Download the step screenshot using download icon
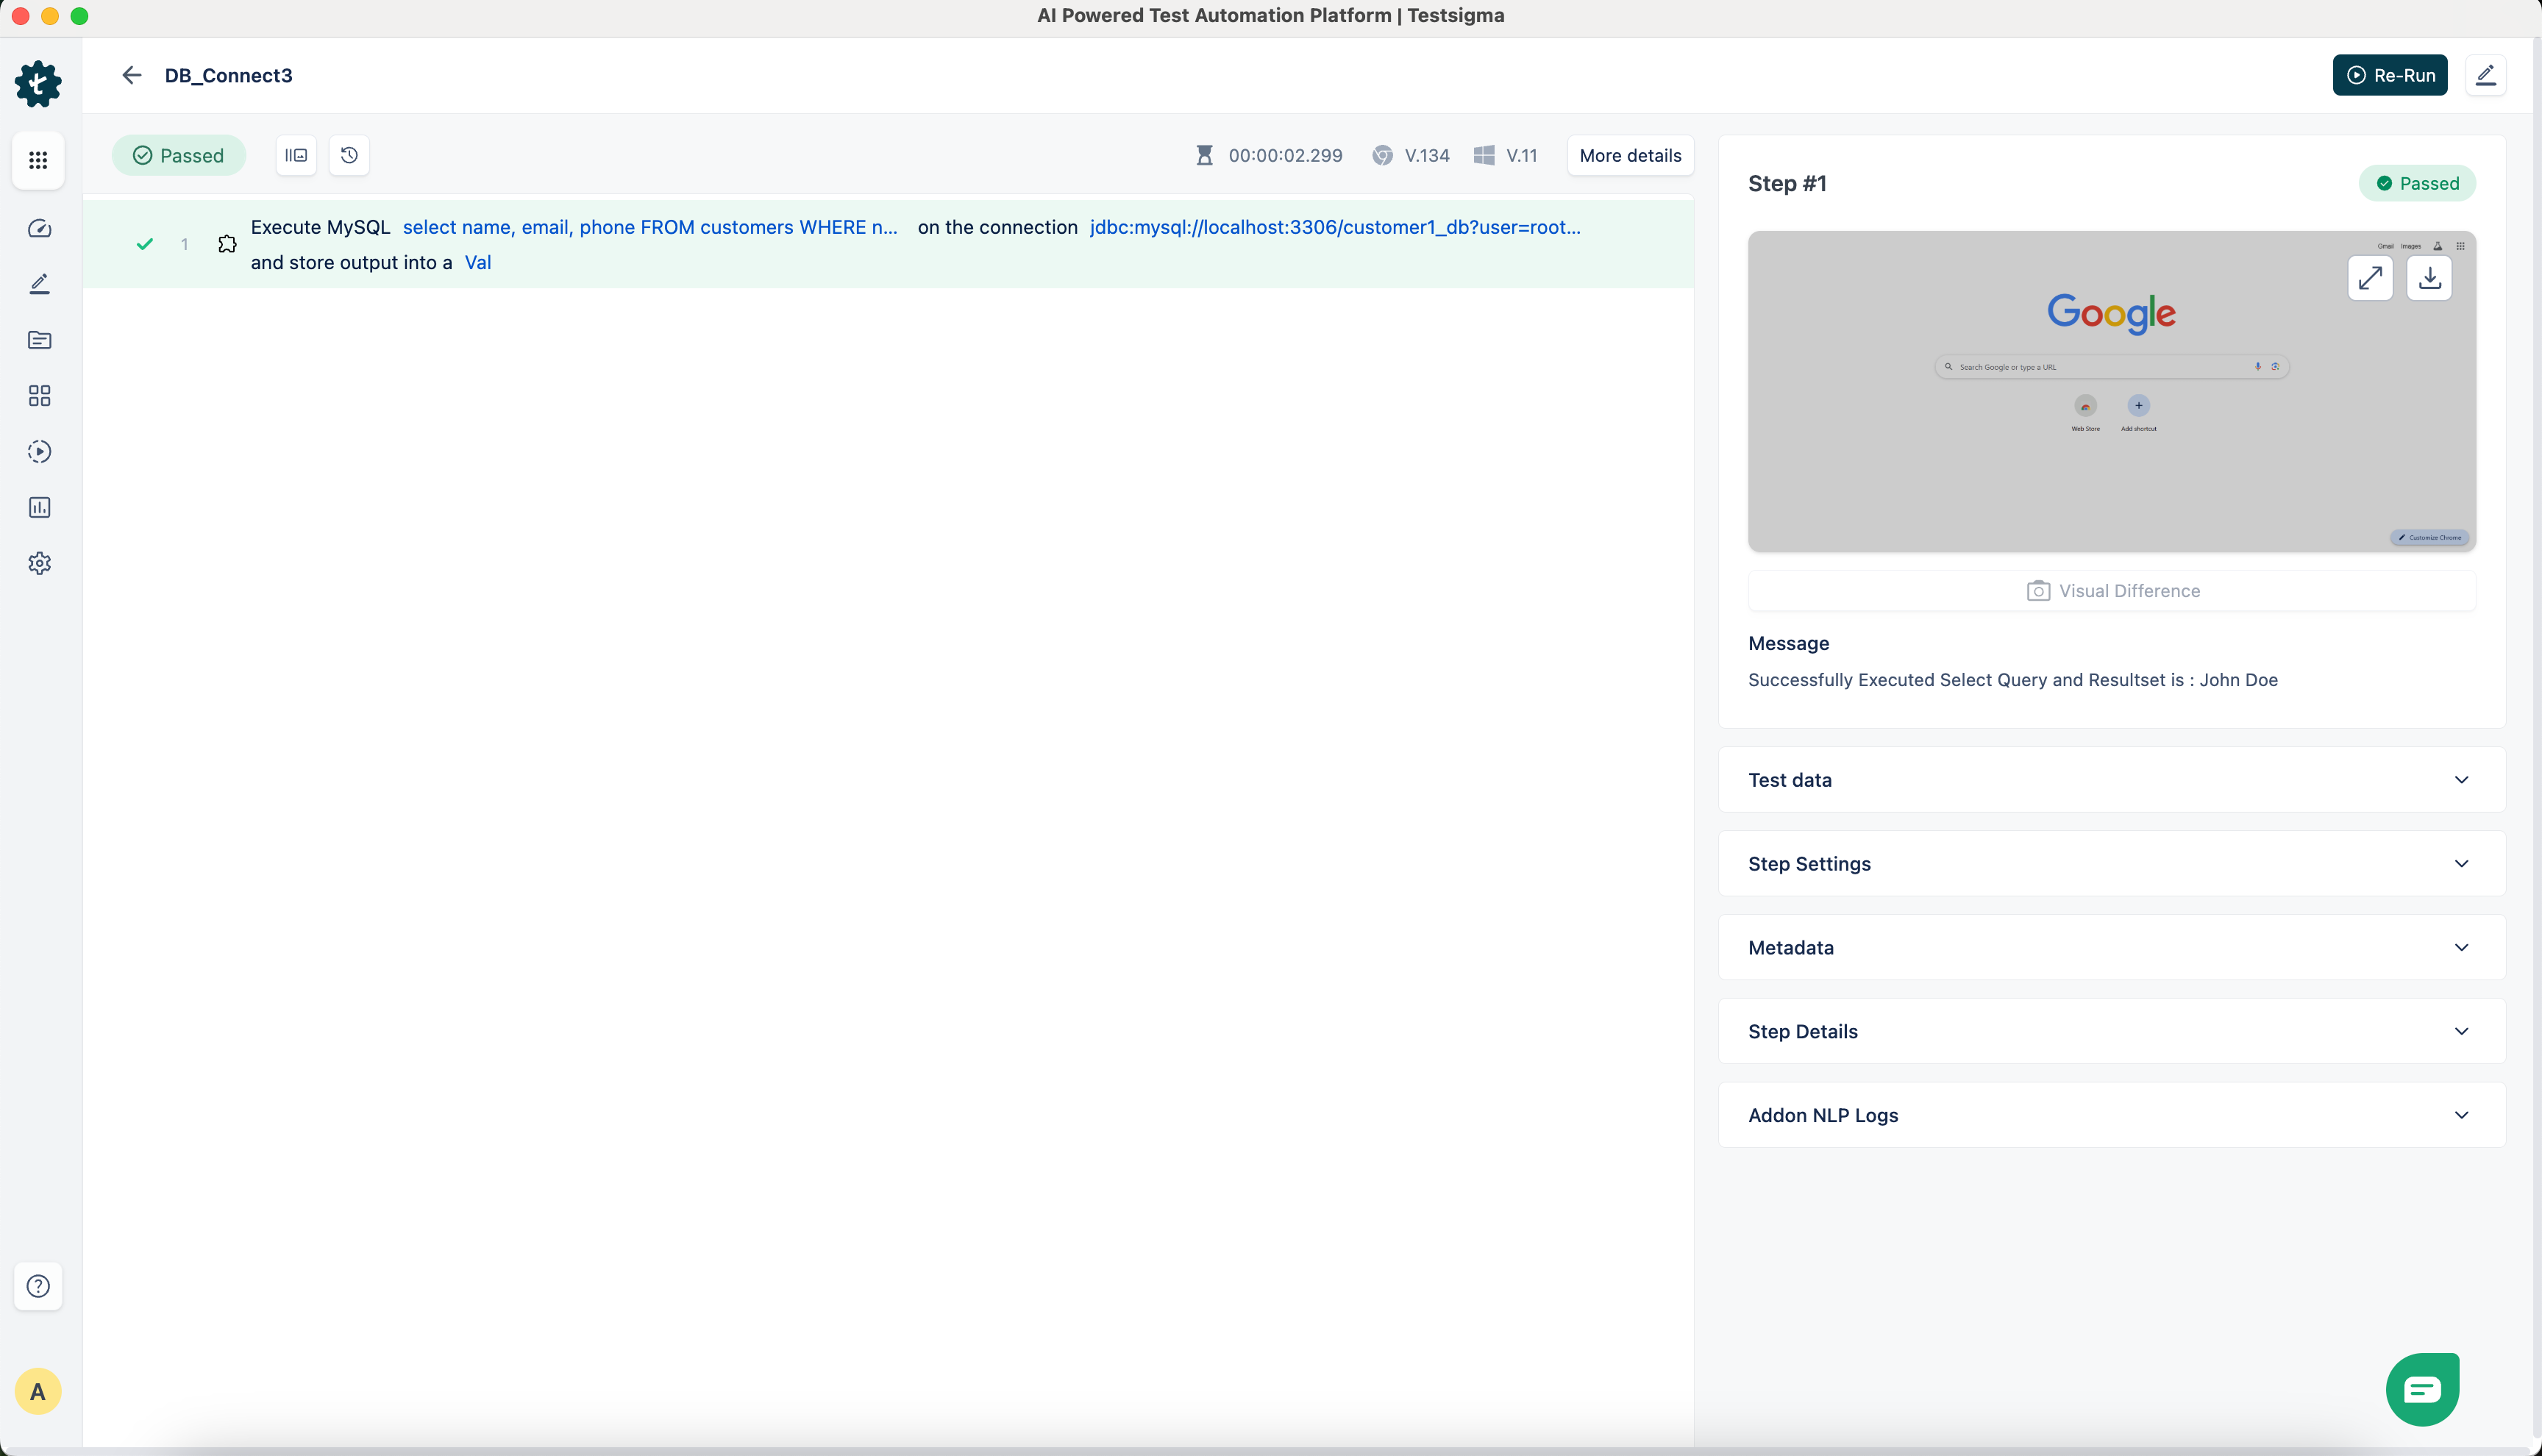The width and height of the screenshot is (2542, 1456). point(2429,278)
